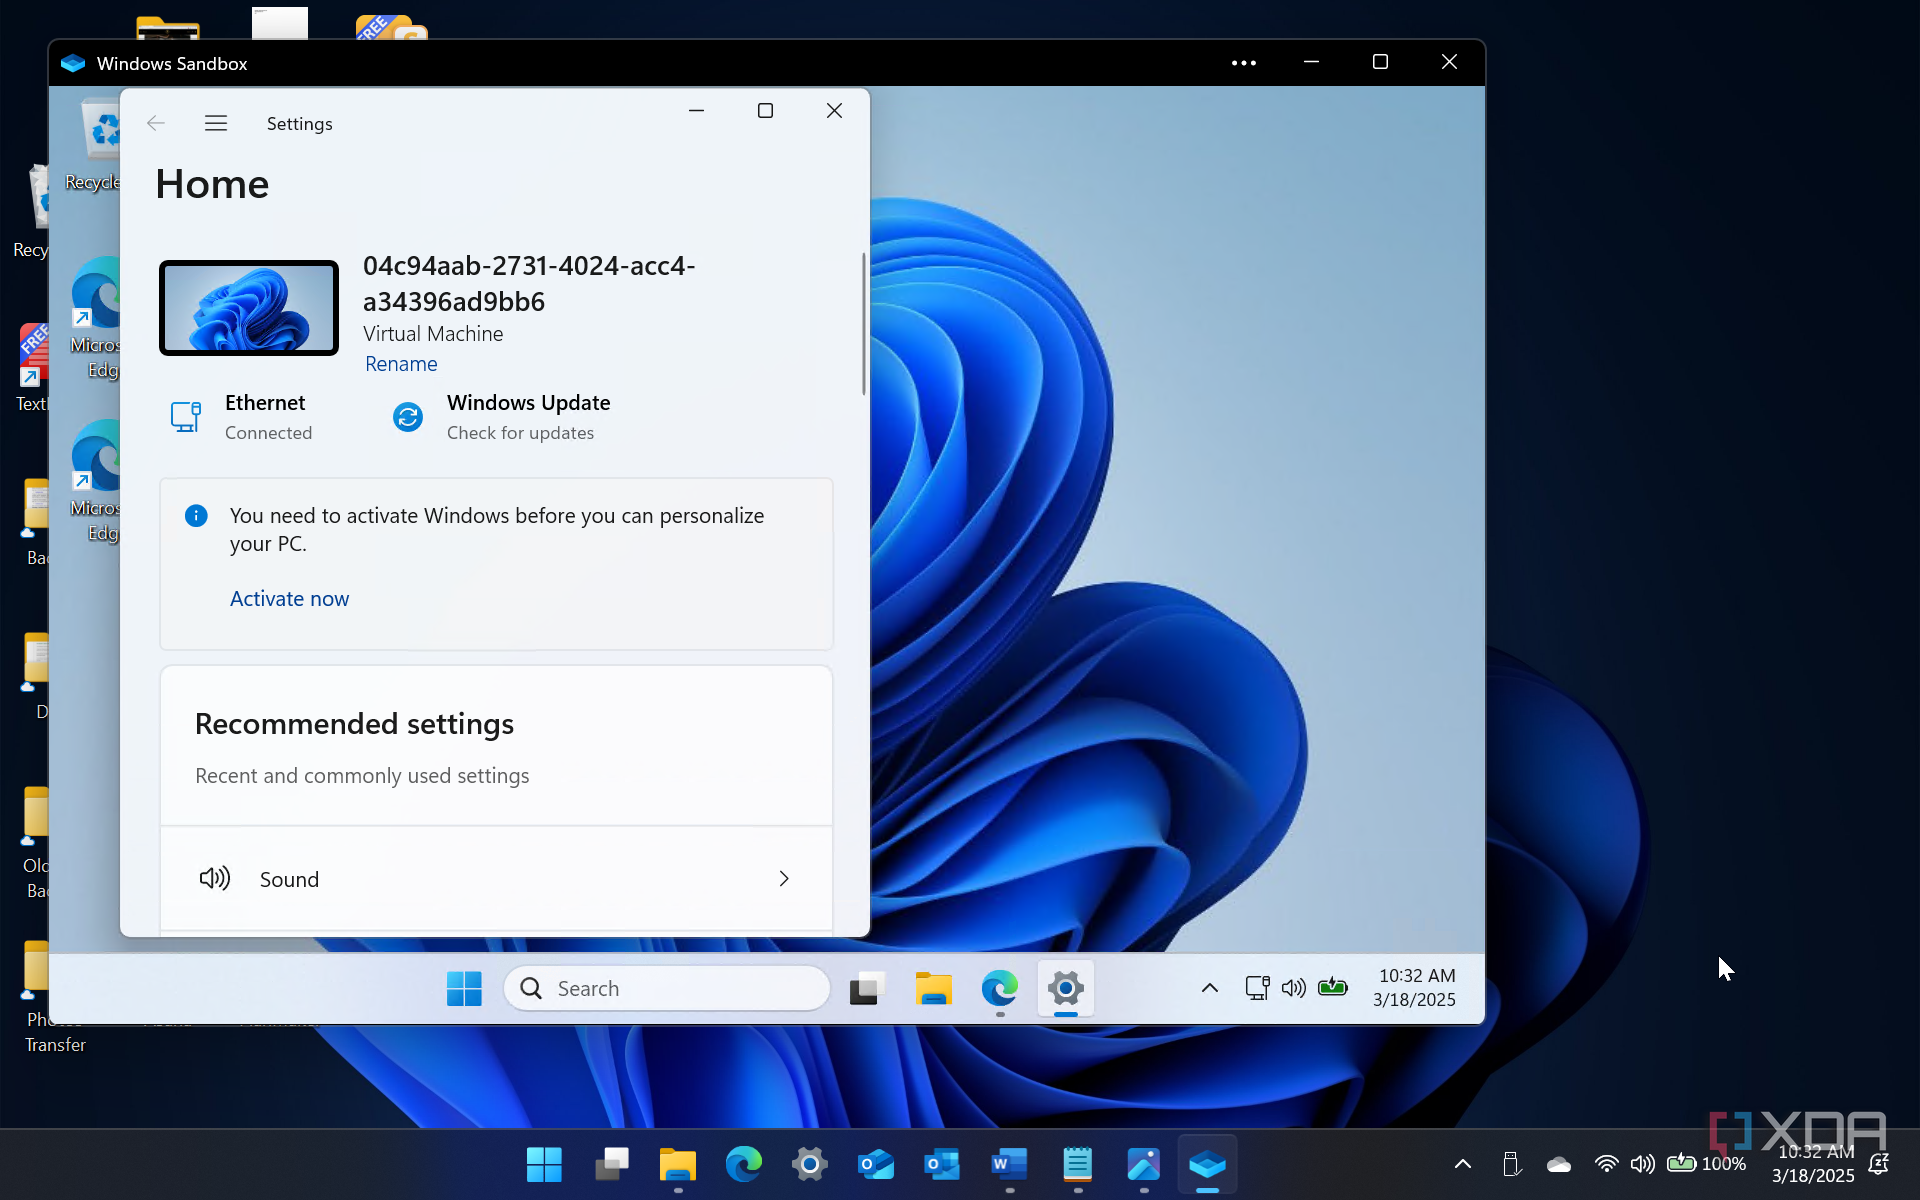Click the Rename link under Virtual Machine
Screen dimensions: 1920x1200
(x=401, y=364)
